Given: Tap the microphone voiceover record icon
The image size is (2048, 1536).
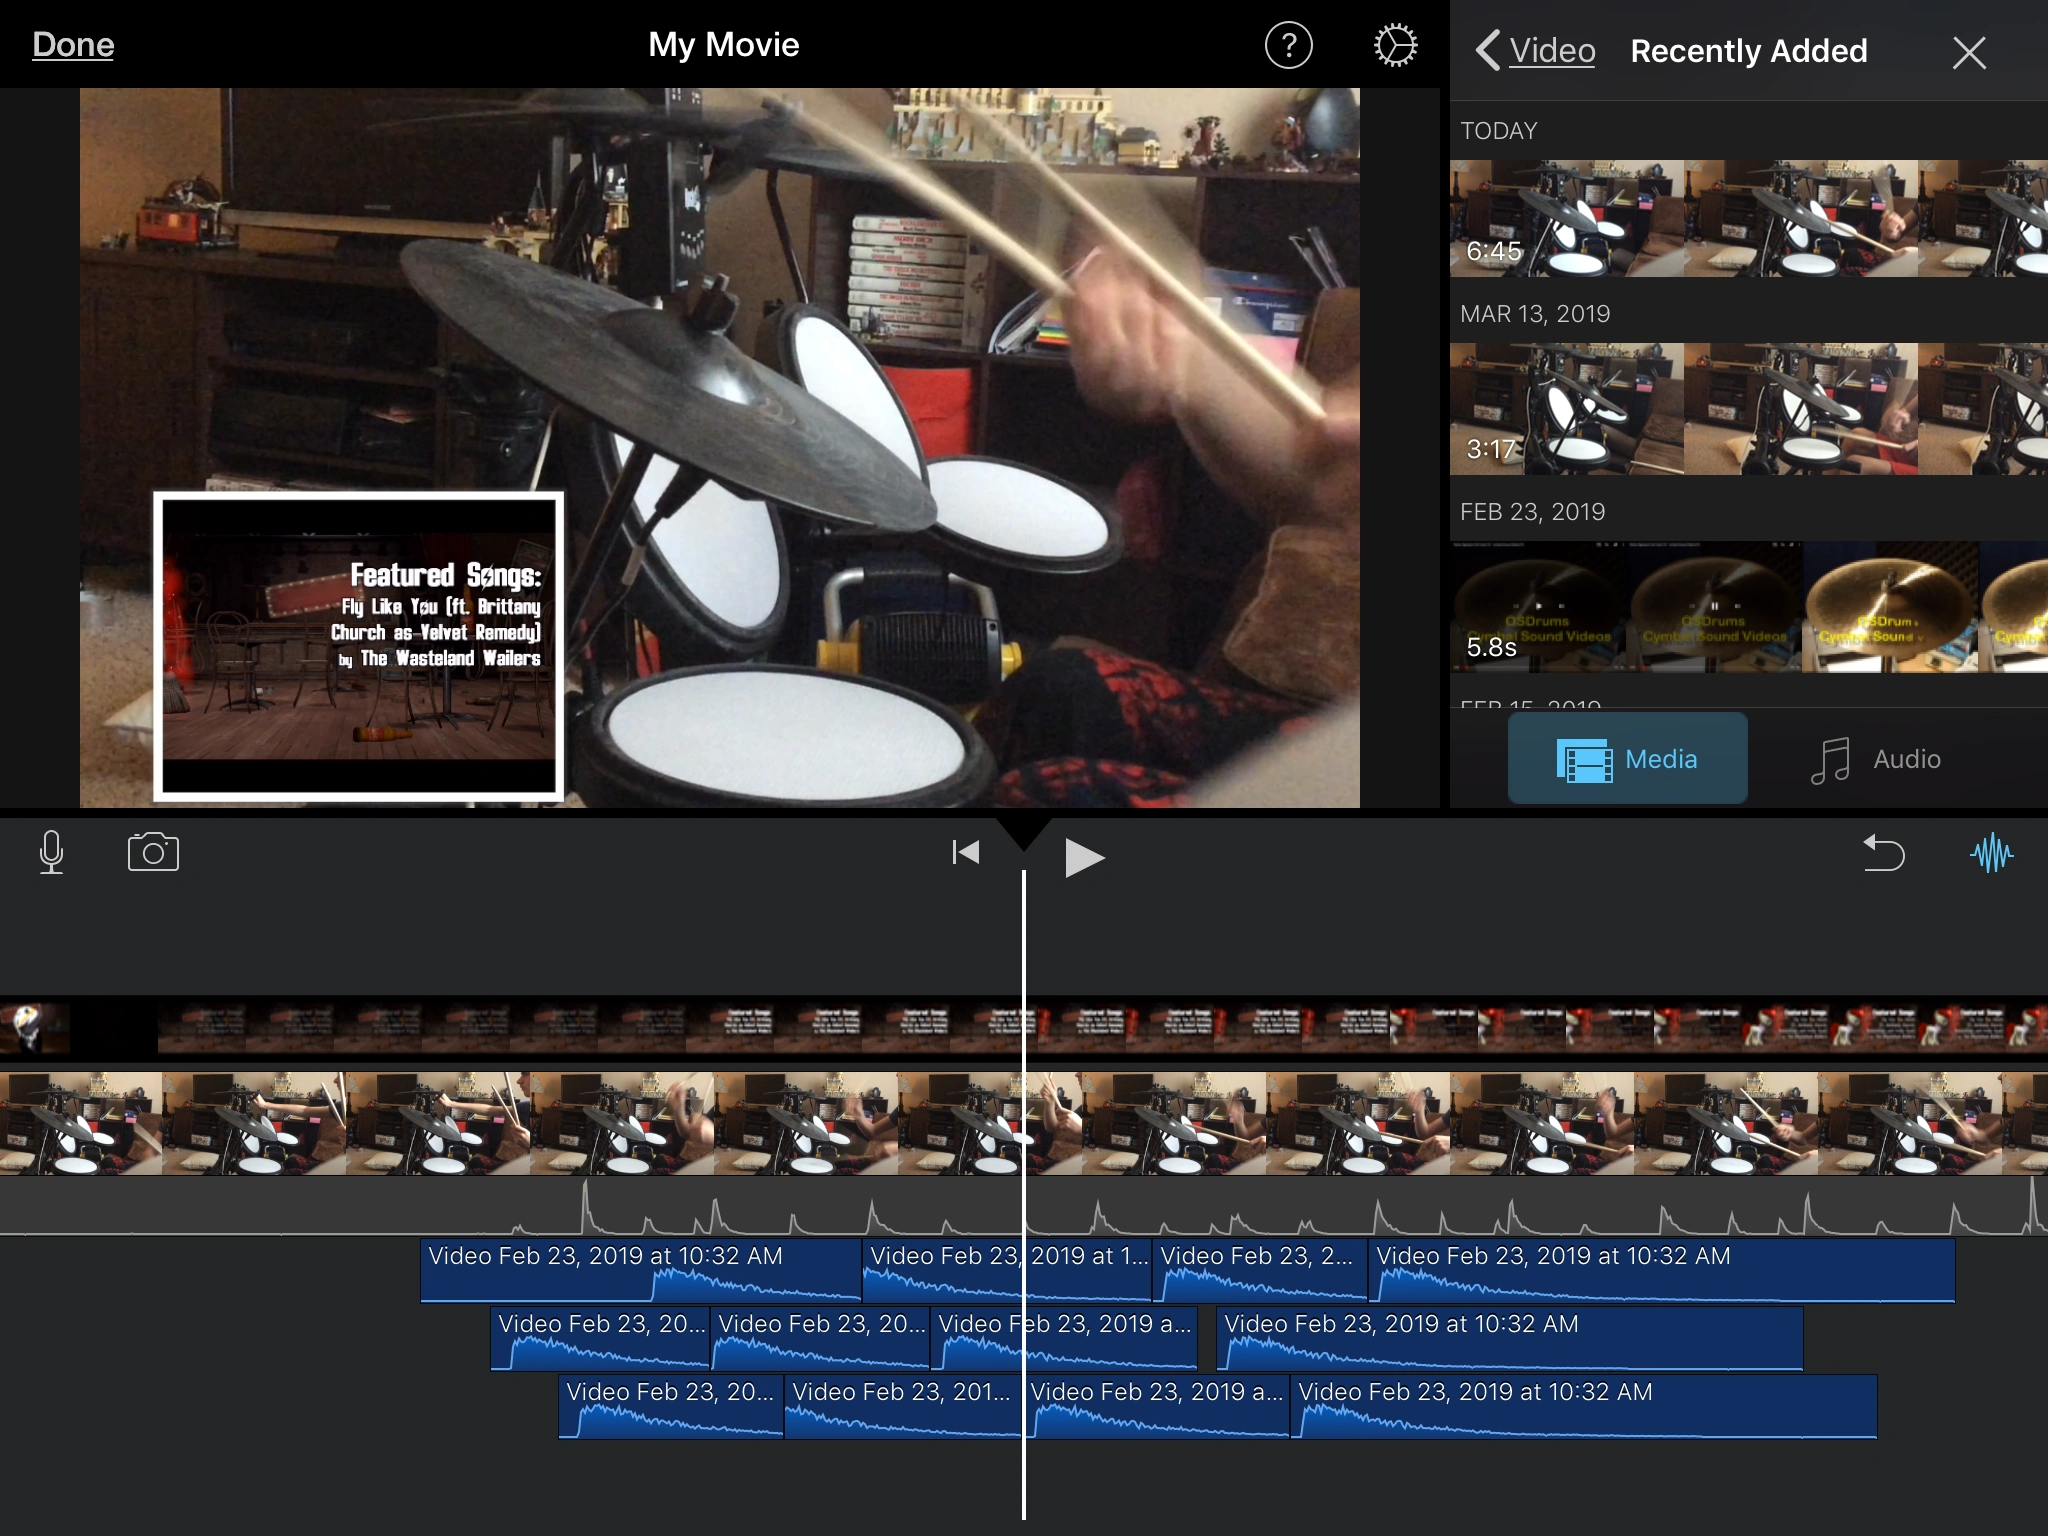Looking at the screenshot, I should click(51, 853).
